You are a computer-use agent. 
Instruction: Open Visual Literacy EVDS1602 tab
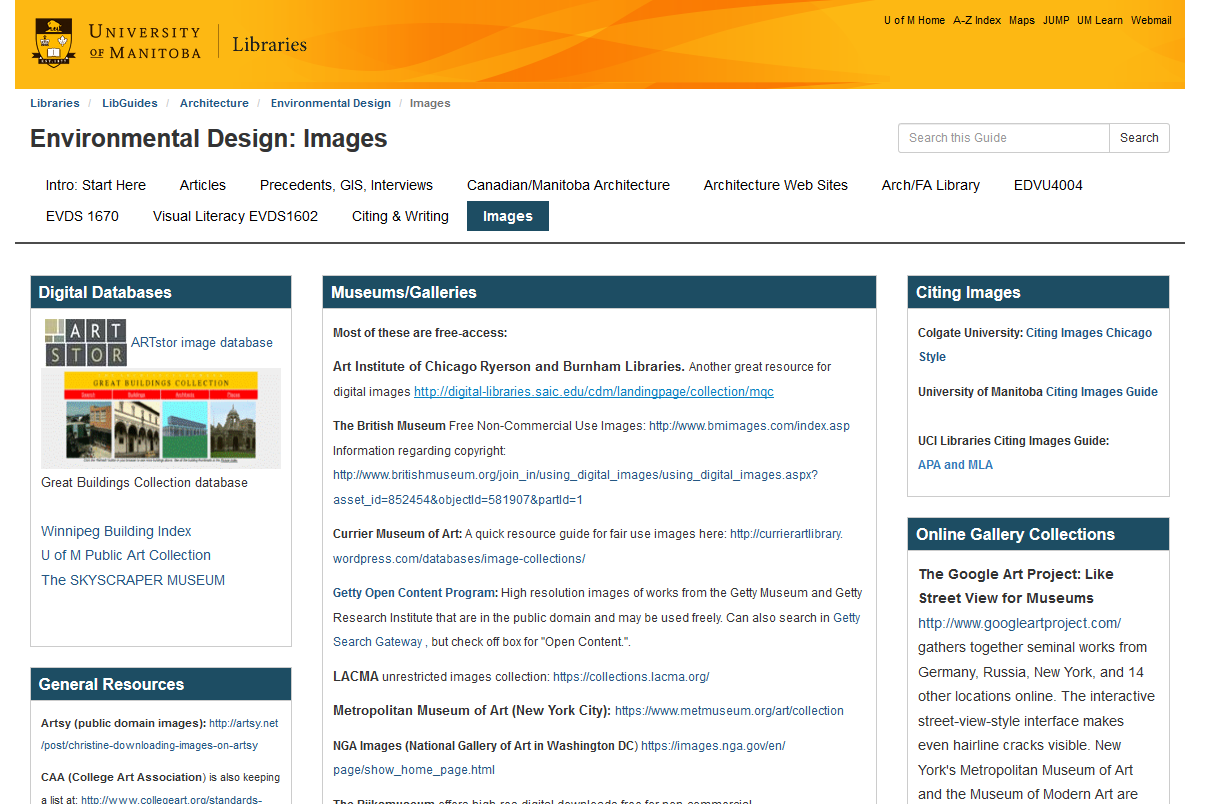point(235,216)
